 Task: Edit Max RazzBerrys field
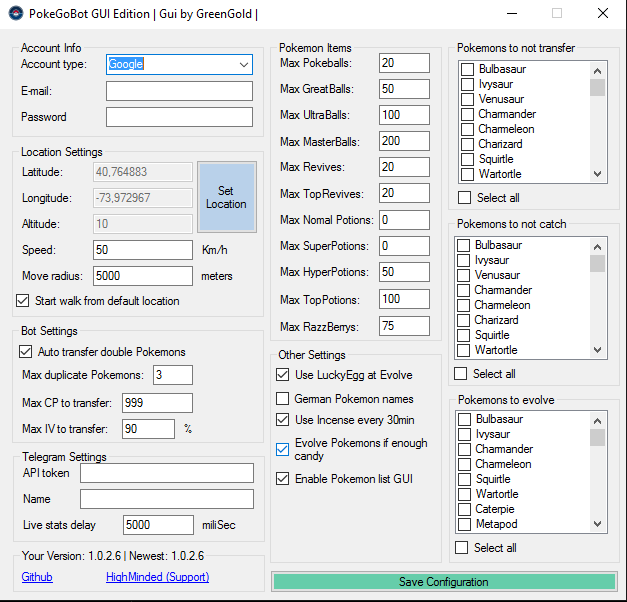(x=404, y=326)
